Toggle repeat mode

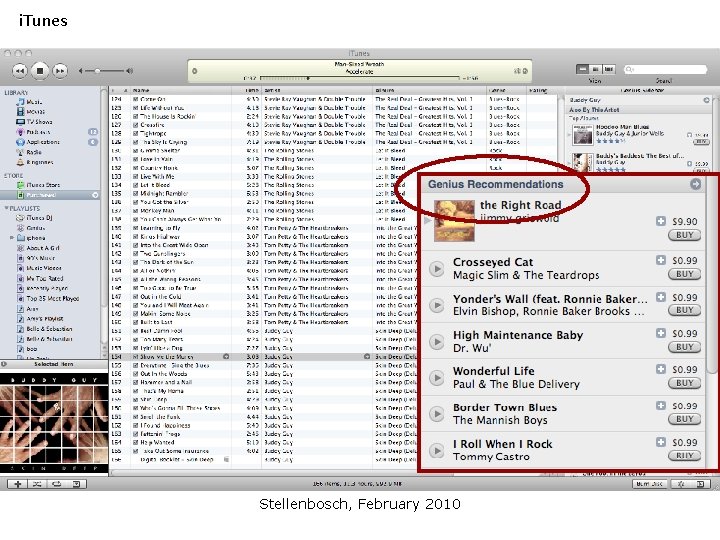[57, 484]
